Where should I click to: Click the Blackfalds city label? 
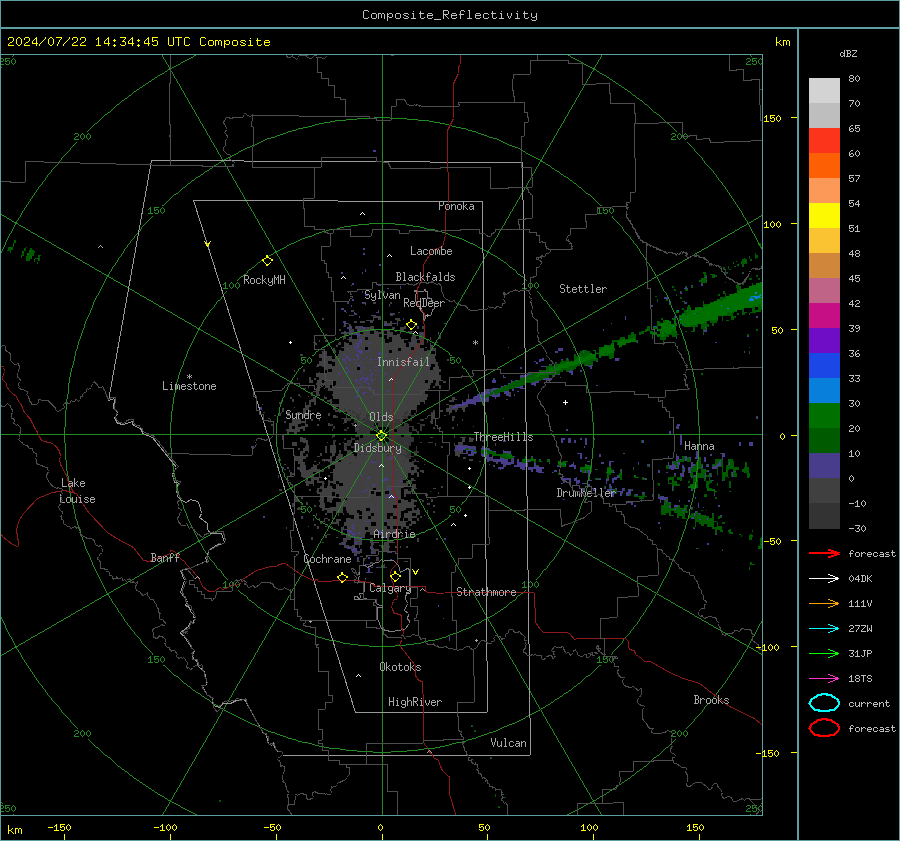[x=425, y=277]
